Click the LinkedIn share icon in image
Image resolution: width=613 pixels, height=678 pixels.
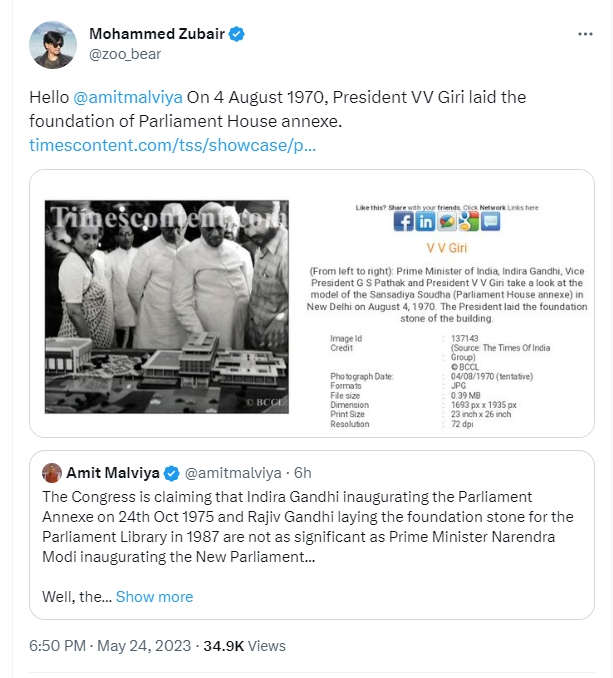click(x=425, y=222)
